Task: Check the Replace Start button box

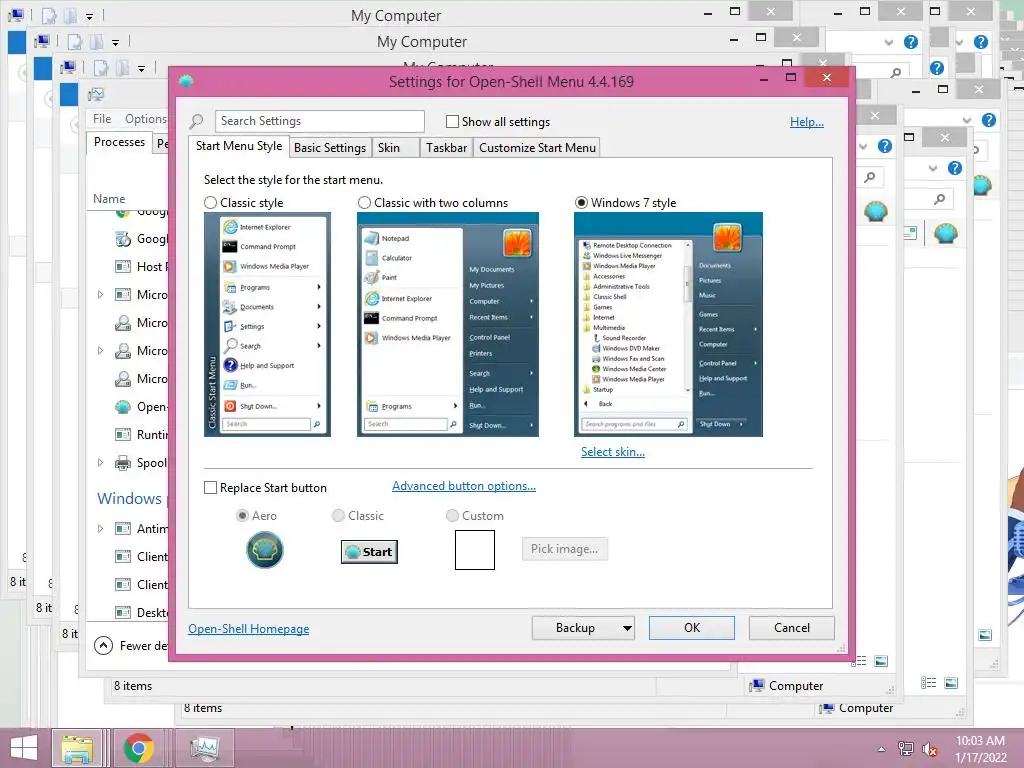Action: [x=210, y=488]
